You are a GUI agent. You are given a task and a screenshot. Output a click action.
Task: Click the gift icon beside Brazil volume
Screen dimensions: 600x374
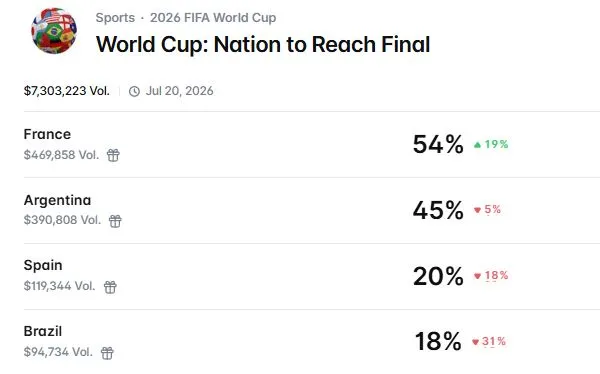(107, 353)
